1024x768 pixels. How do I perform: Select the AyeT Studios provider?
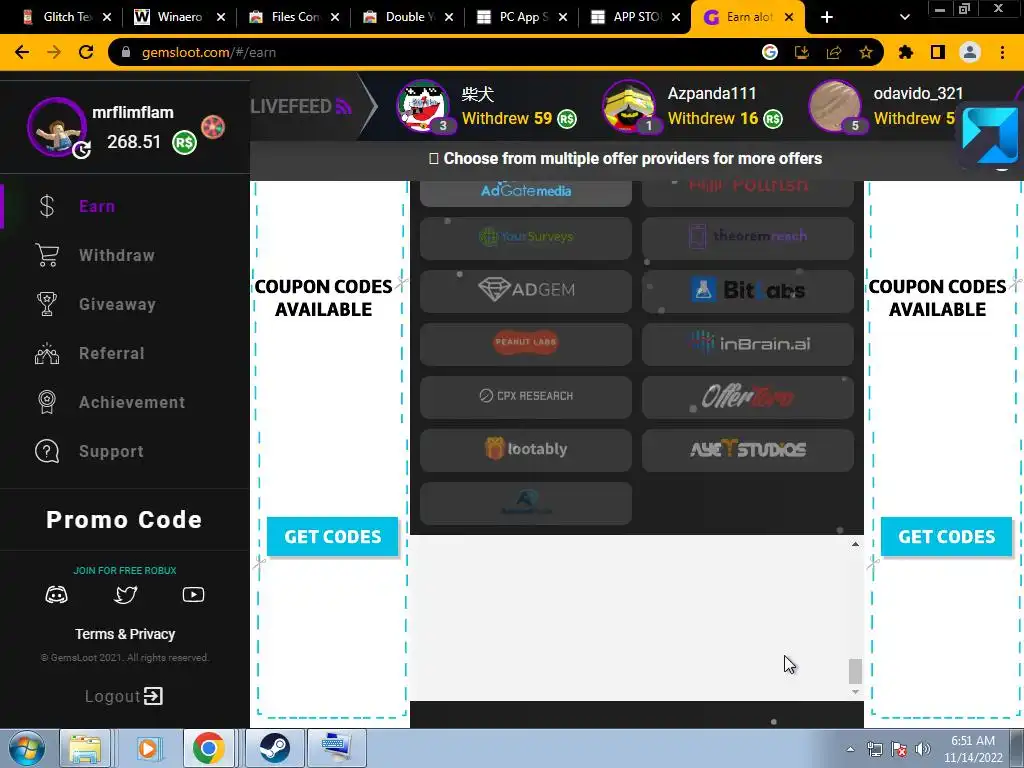point(748,450)
